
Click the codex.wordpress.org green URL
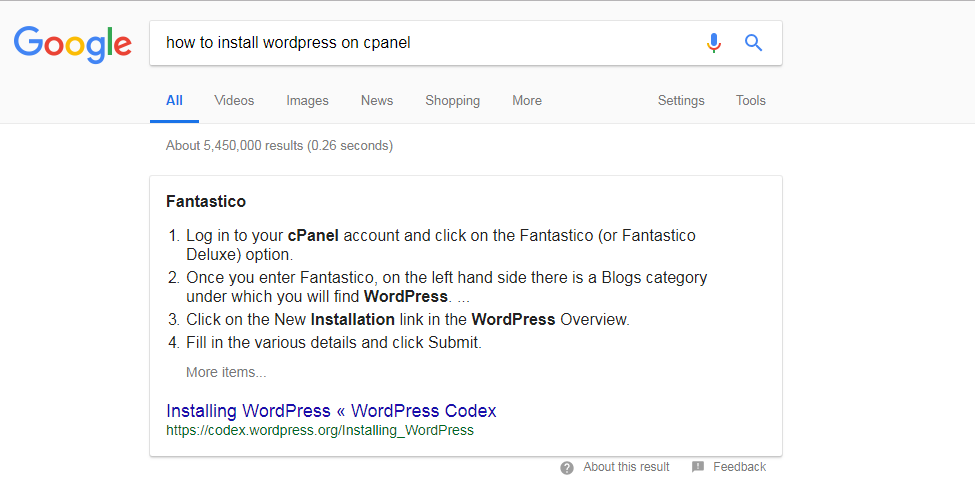point(320,431)
